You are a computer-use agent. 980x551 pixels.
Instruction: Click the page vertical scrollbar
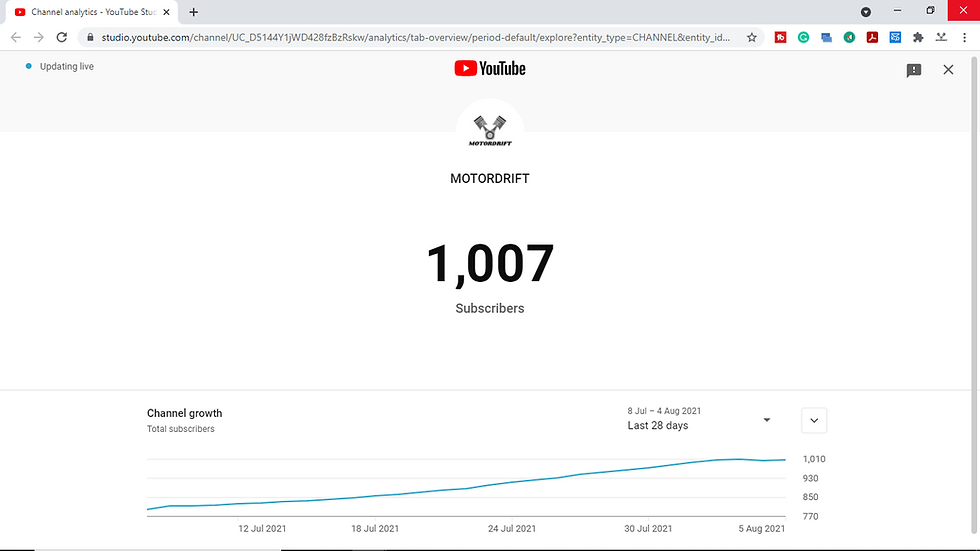[974, 294]
